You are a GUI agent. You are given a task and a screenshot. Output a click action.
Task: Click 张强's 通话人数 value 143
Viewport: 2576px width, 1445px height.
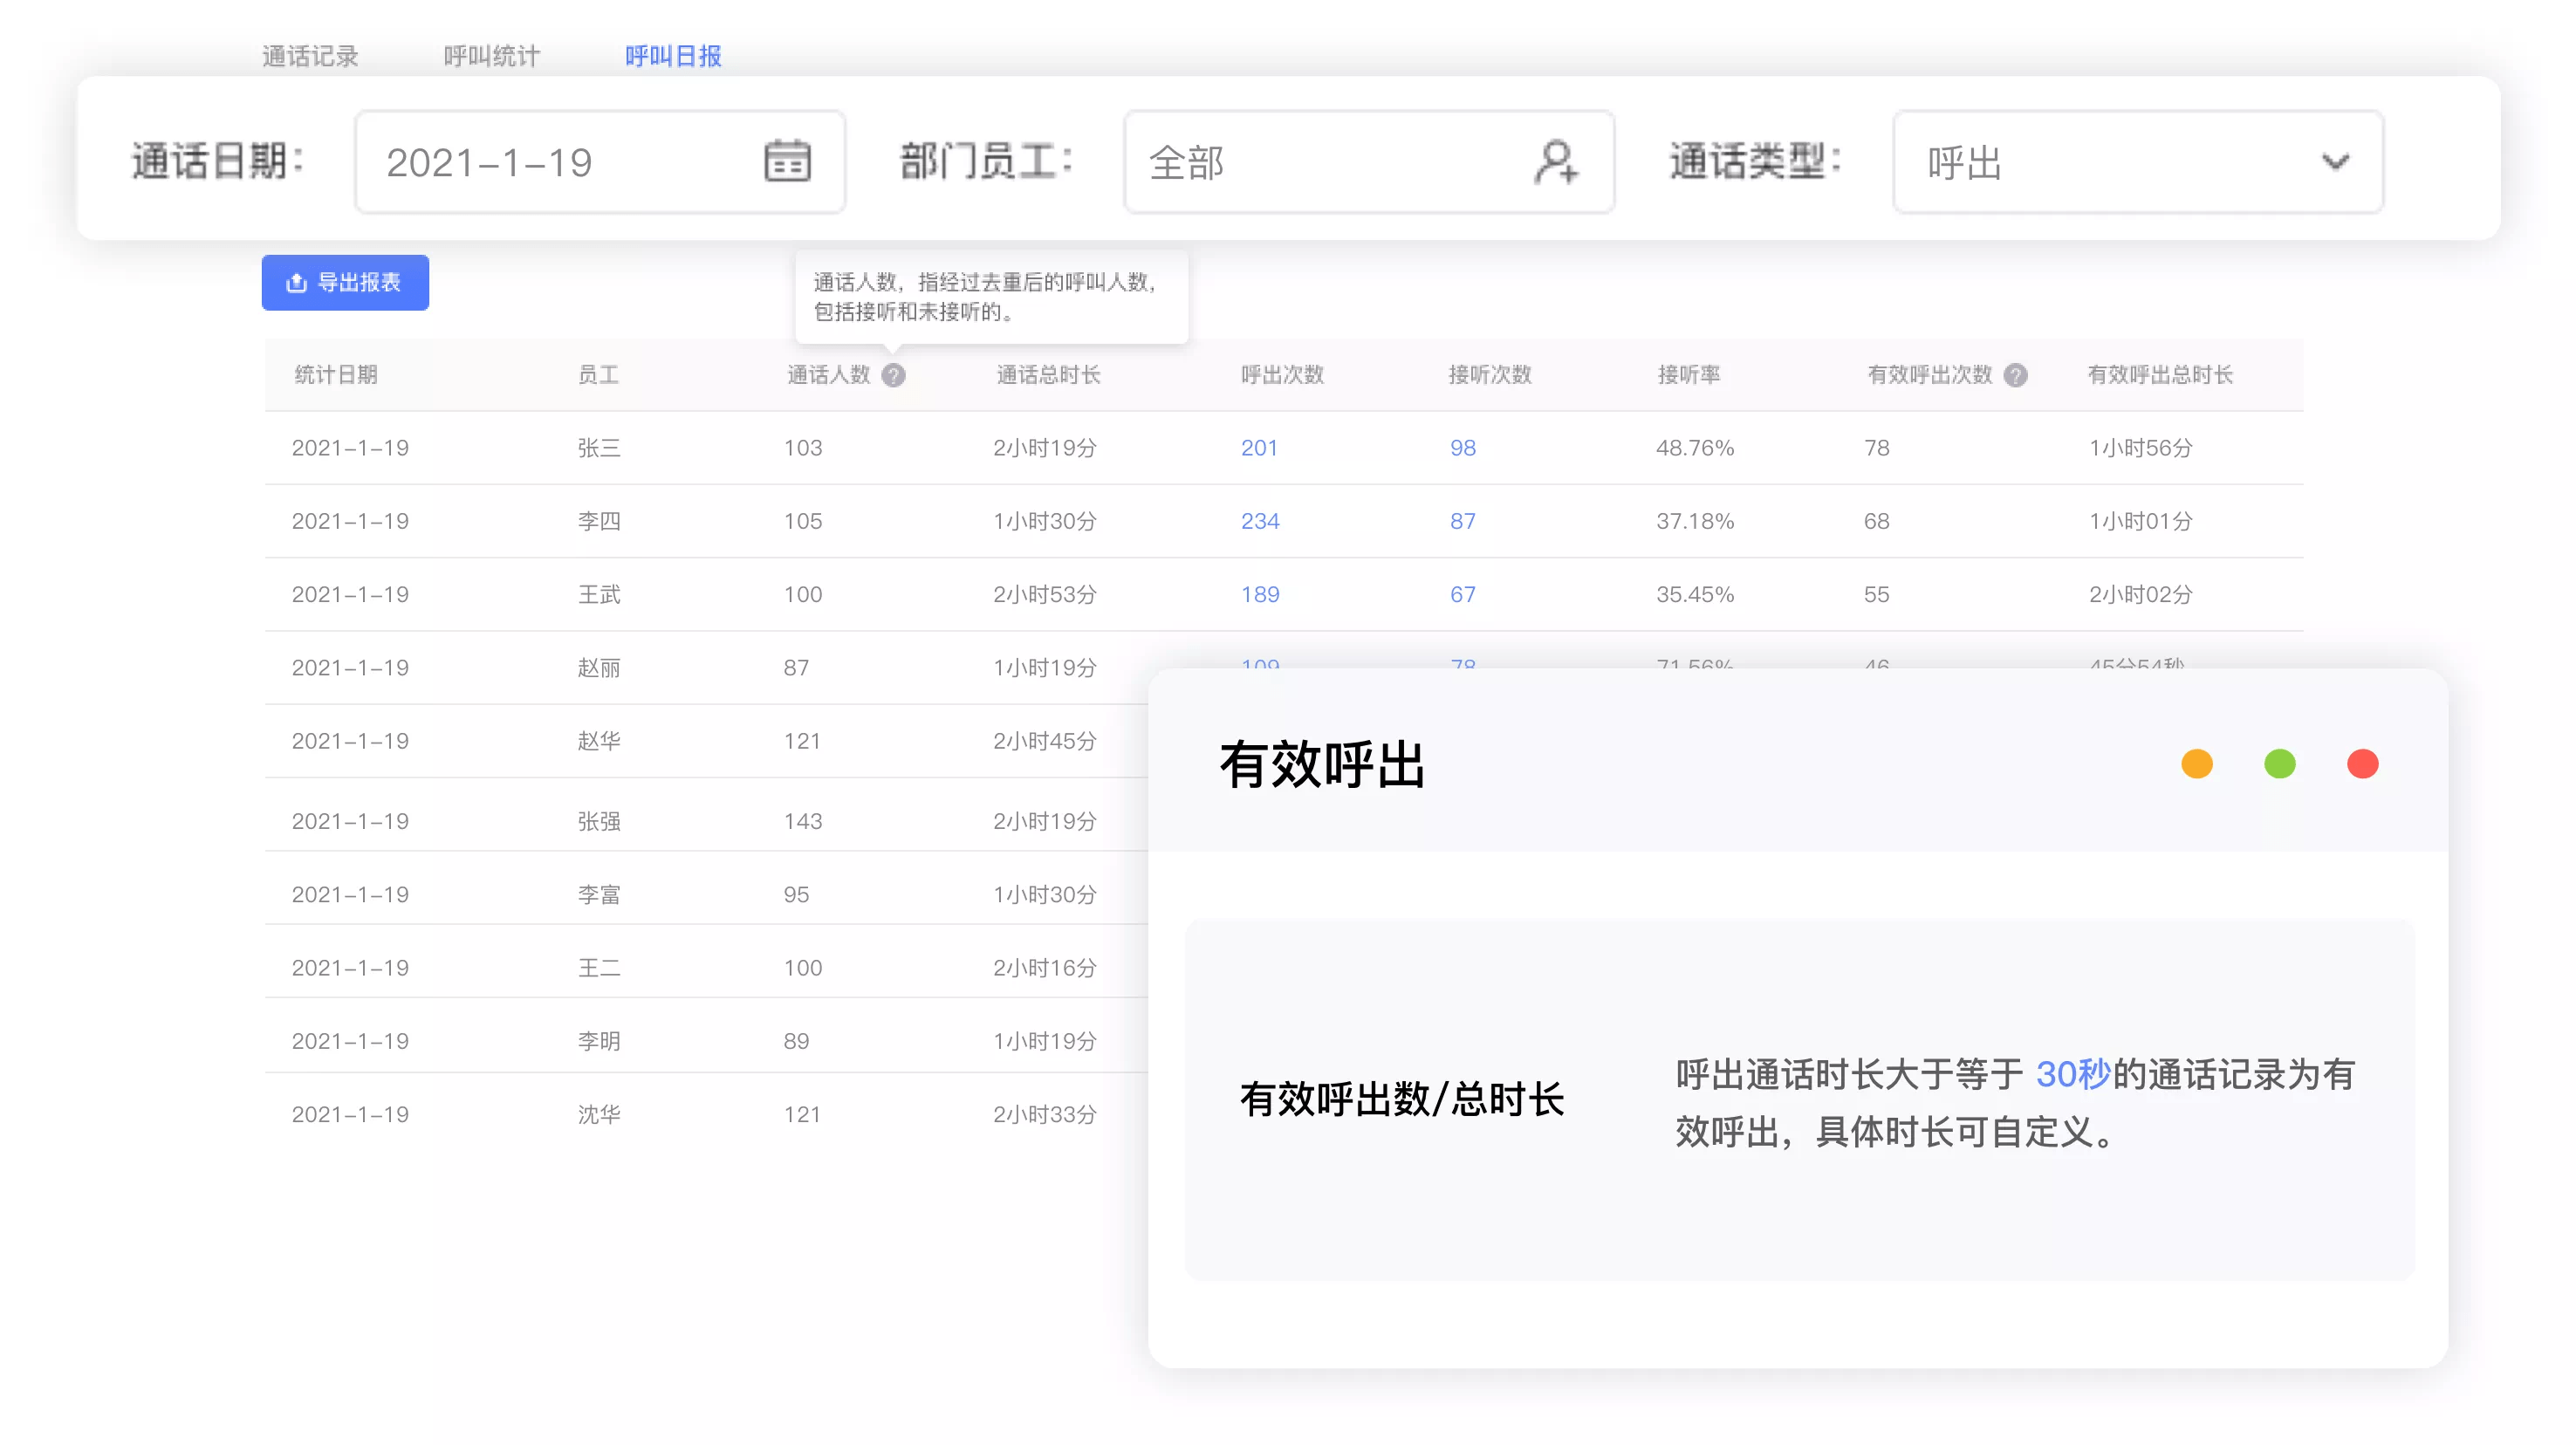[x=803, y=821]
